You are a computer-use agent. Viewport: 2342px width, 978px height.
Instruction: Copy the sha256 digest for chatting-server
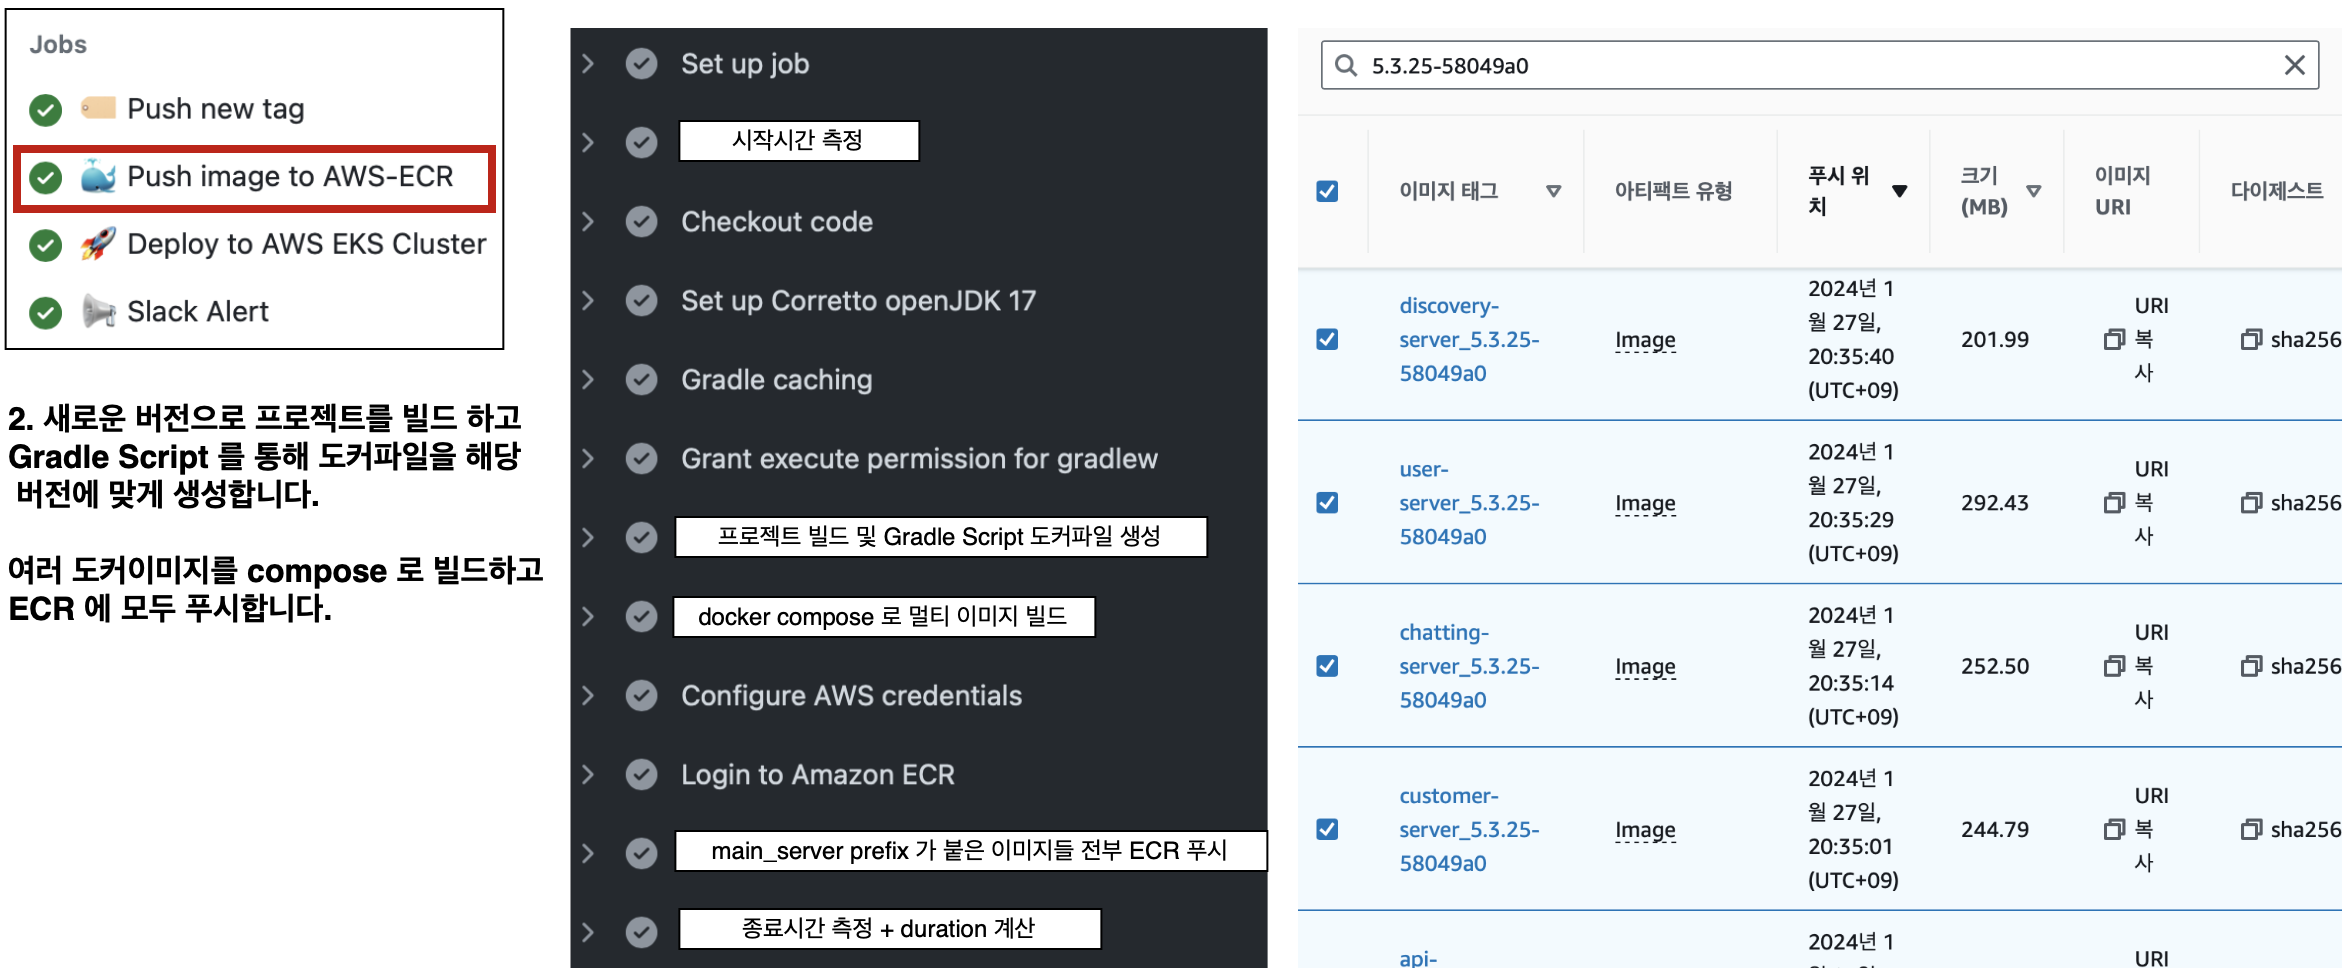point(2251,666)
